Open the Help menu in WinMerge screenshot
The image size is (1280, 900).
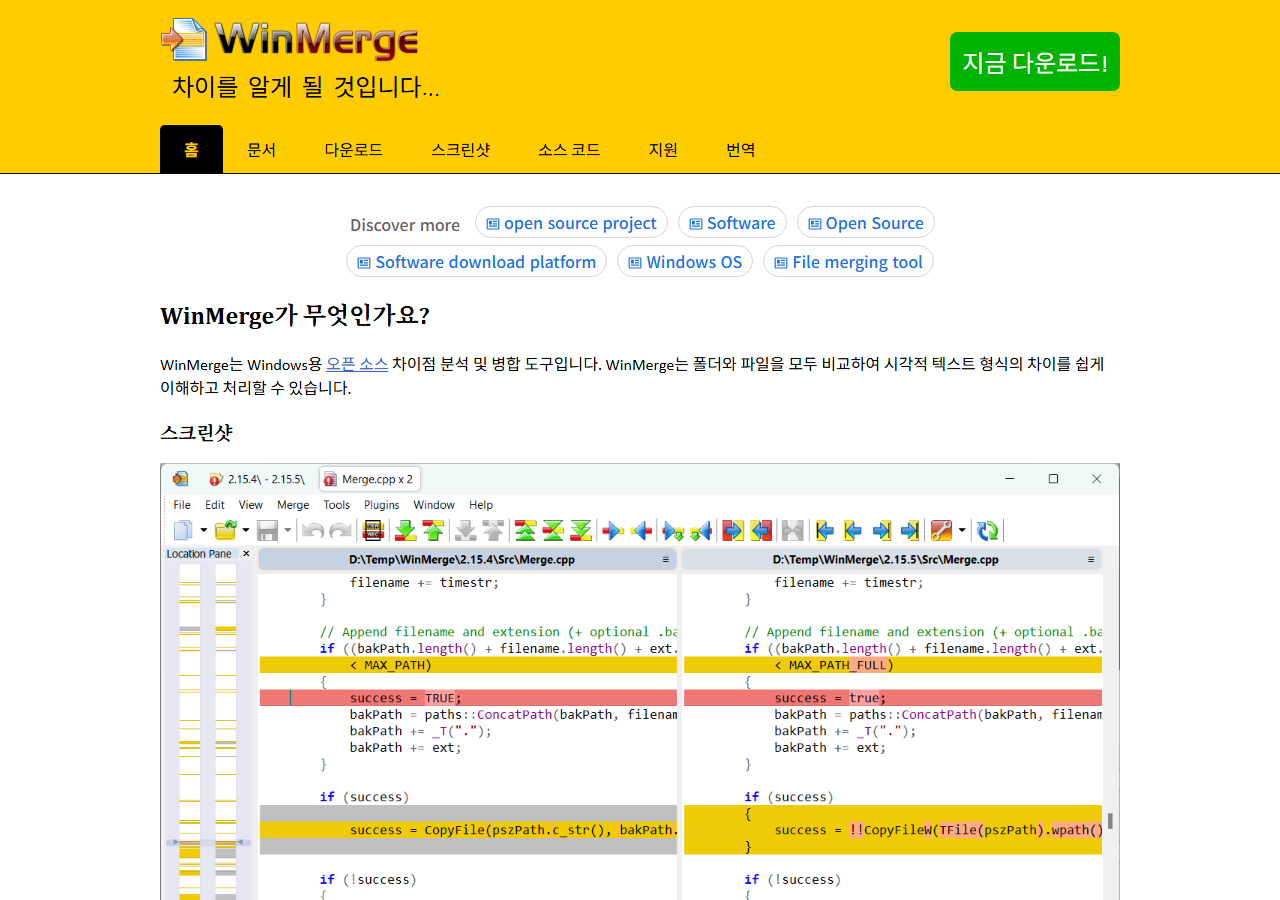(x=481, y=505)
